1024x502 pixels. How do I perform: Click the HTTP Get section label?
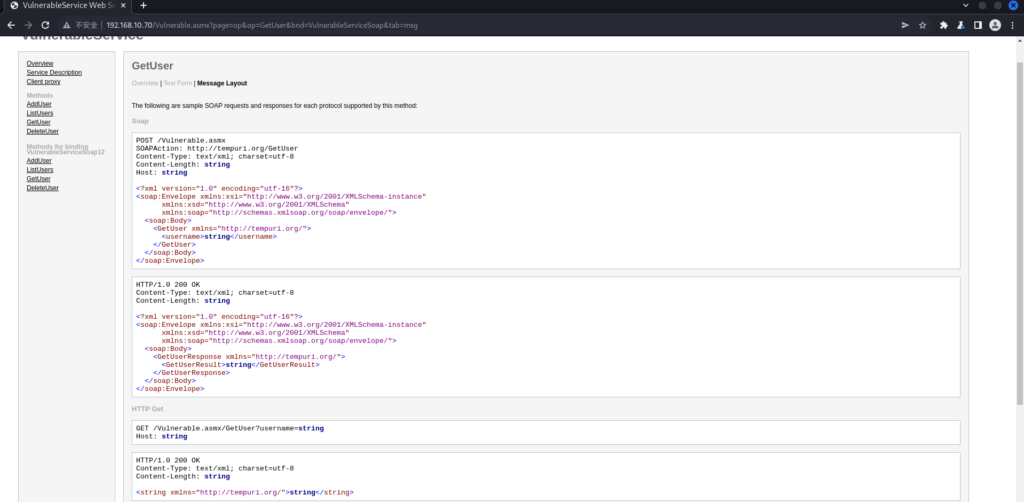[x=148, y=409]
